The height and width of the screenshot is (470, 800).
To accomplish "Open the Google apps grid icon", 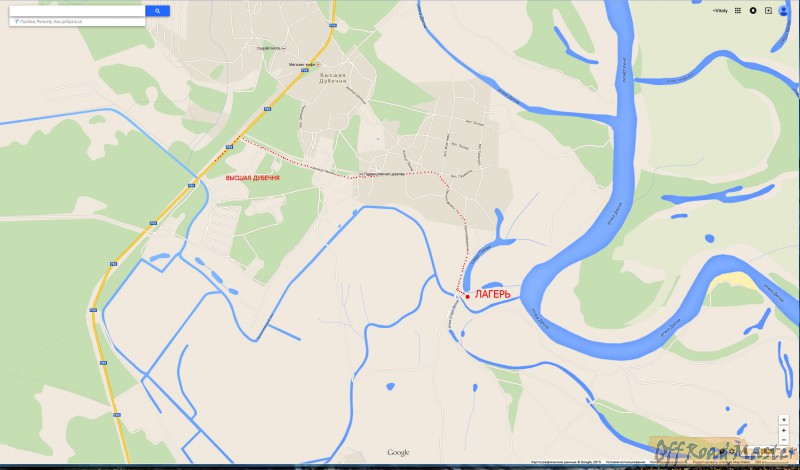I will [x=737, y=11].
